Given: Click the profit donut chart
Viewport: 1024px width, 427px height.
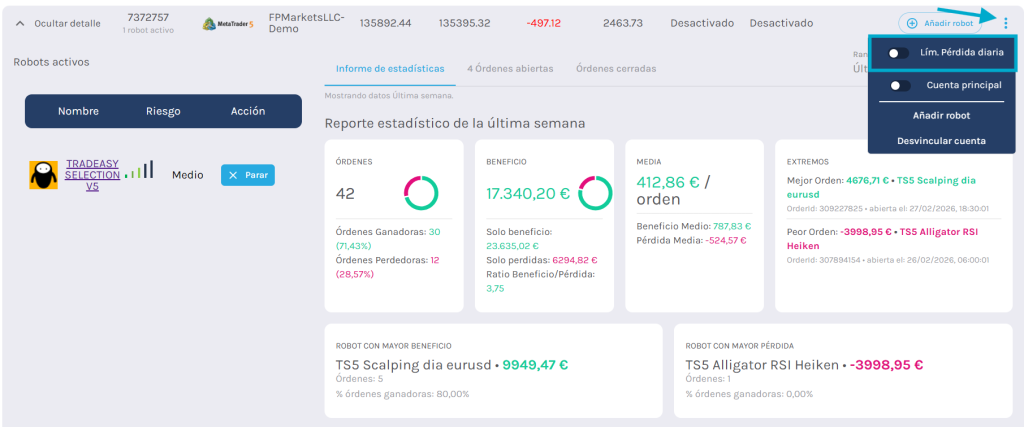Looking at the screenshot, I should pos(595,193).
